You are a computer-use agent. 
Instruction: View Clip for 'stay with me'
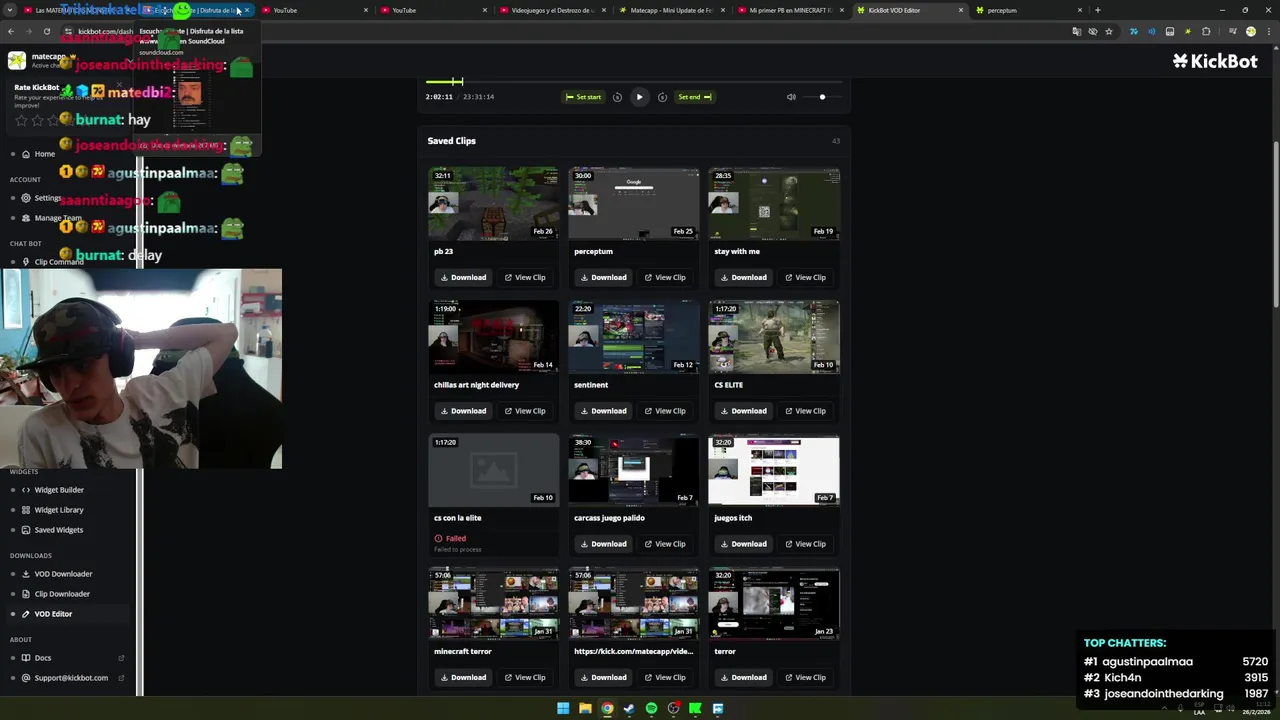[805, 277]
